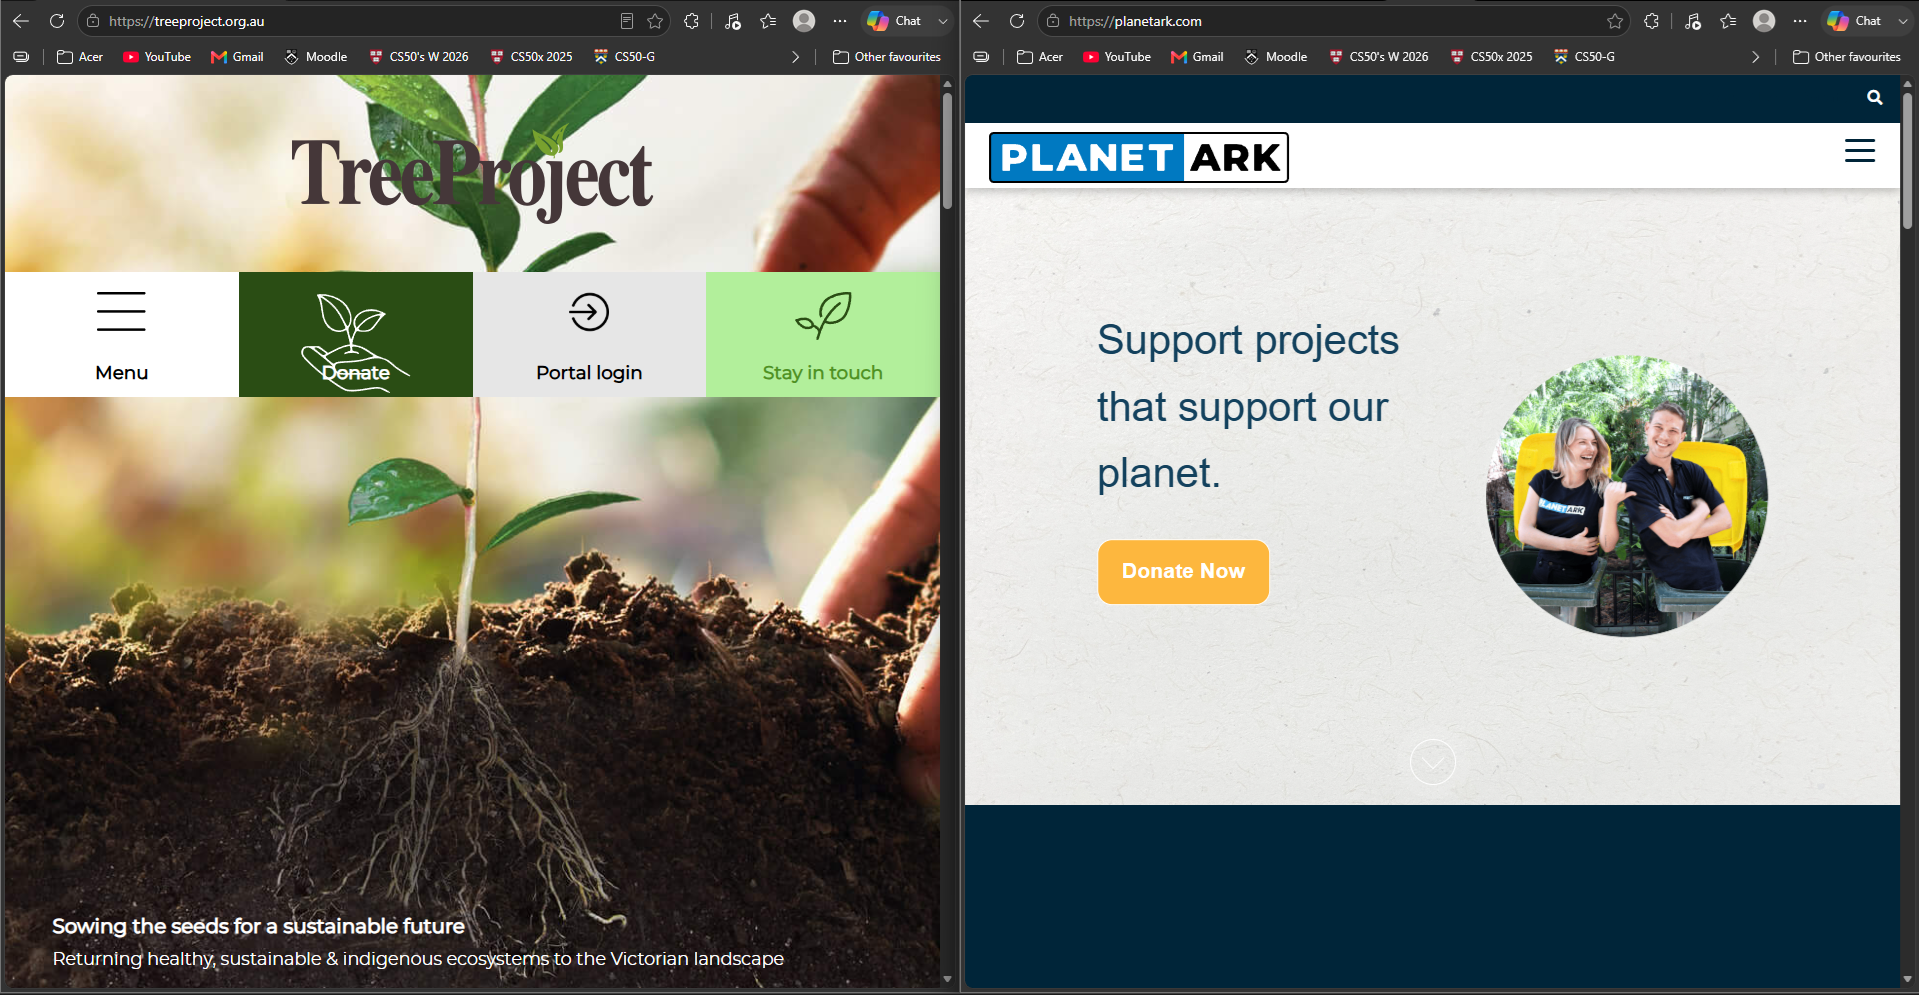The image size is (1919, 995).
Task: Click the Planet Ark logo
Action: (1139, 157)
